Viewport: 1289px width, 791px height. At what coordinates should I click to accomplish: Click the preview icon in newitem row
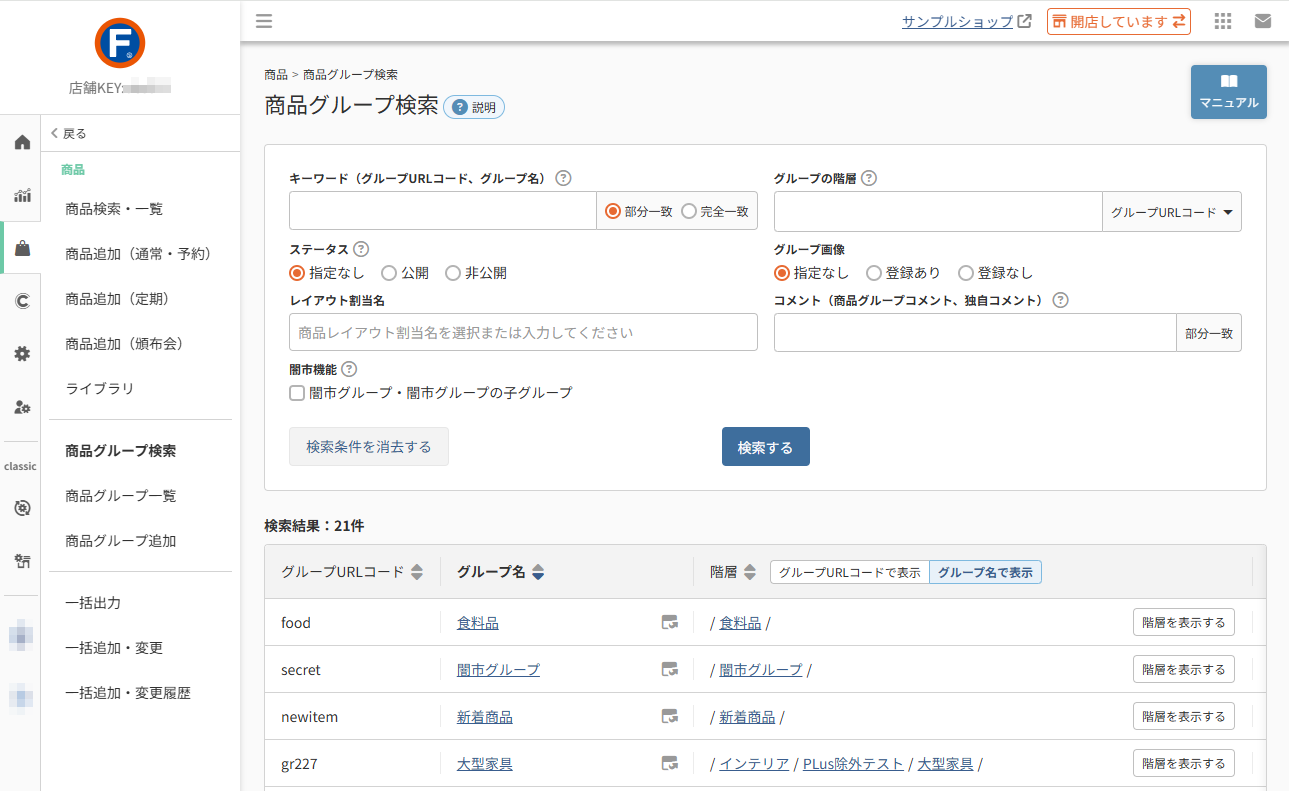[x=670, y=716]
